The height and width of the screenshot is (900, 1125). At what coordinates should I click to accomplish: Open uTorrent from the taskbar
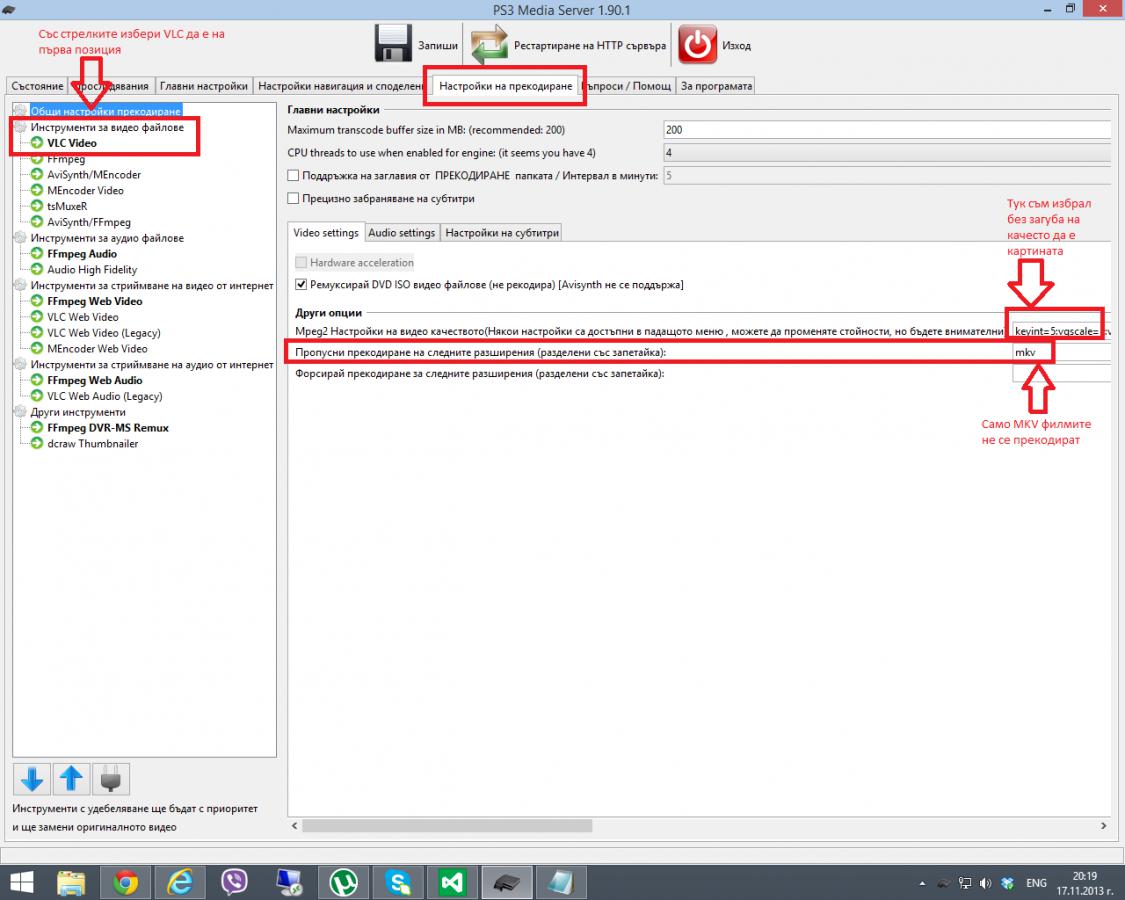(x=343, y=882)
